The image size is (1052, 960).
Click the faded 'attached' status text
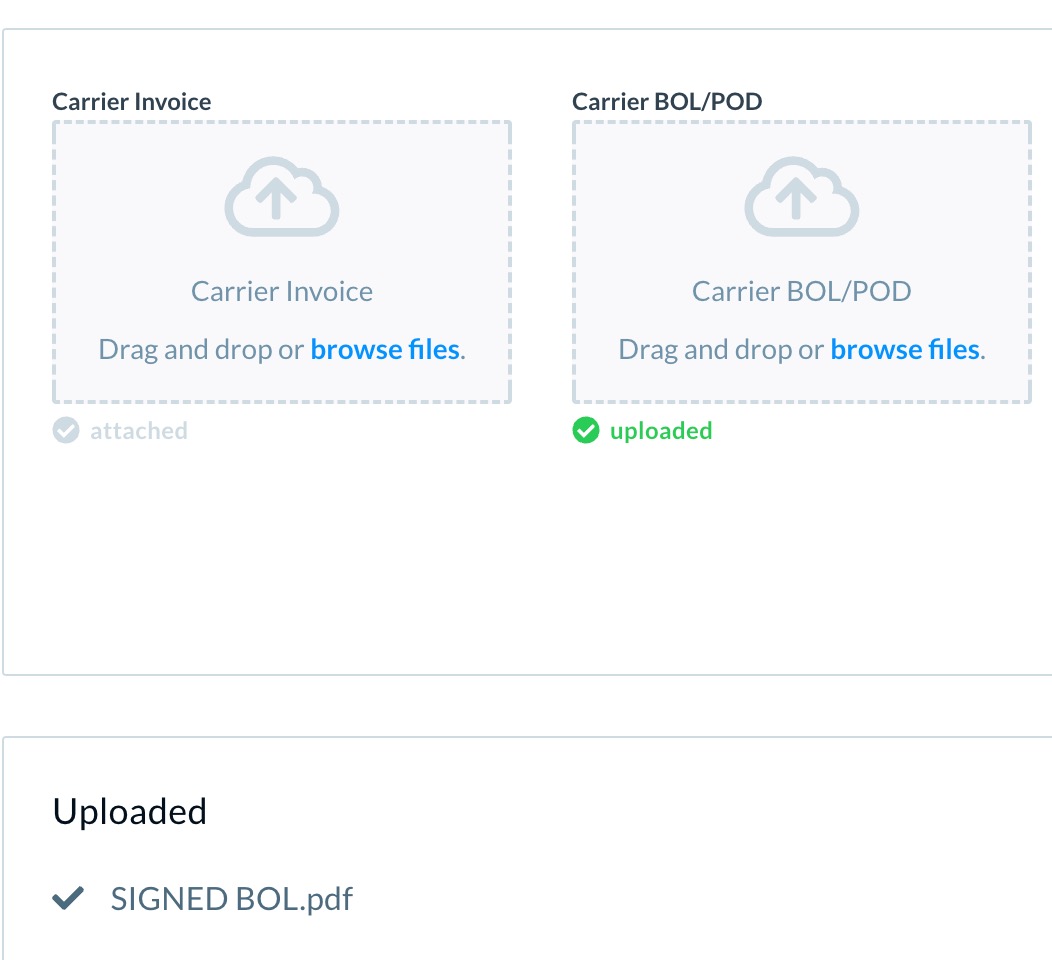pos(139,431)
